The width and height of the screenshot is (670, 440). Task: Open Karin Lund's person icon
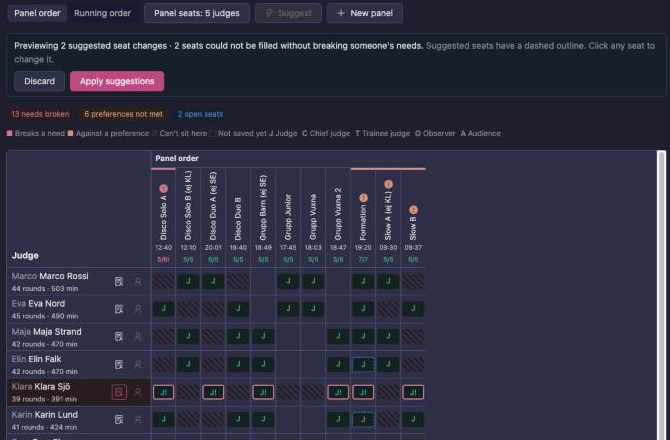138,419
